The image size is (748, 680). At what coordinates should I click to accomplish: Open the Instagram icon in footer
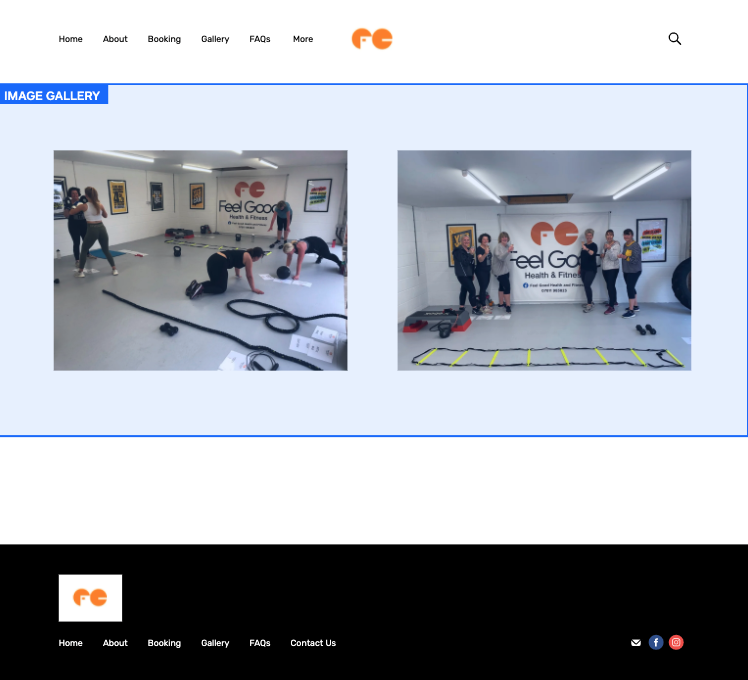[x=676, y=643]
